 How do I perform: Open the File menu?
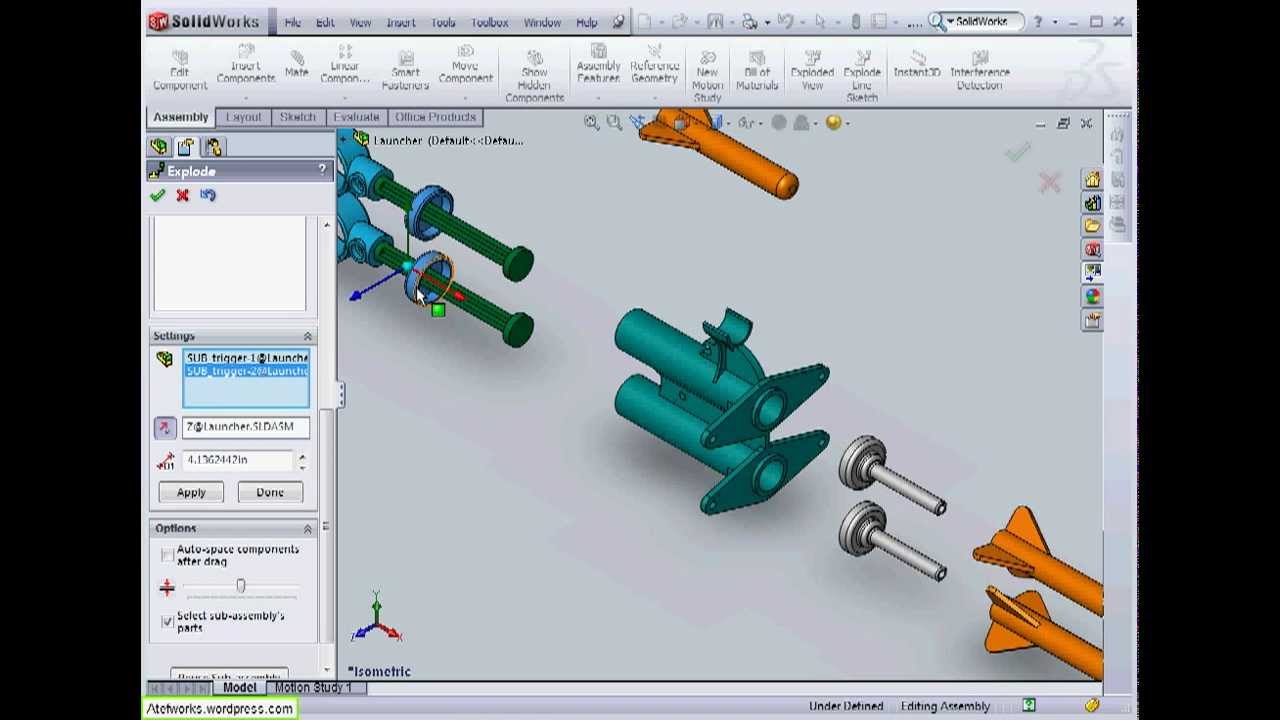(292, 22)
